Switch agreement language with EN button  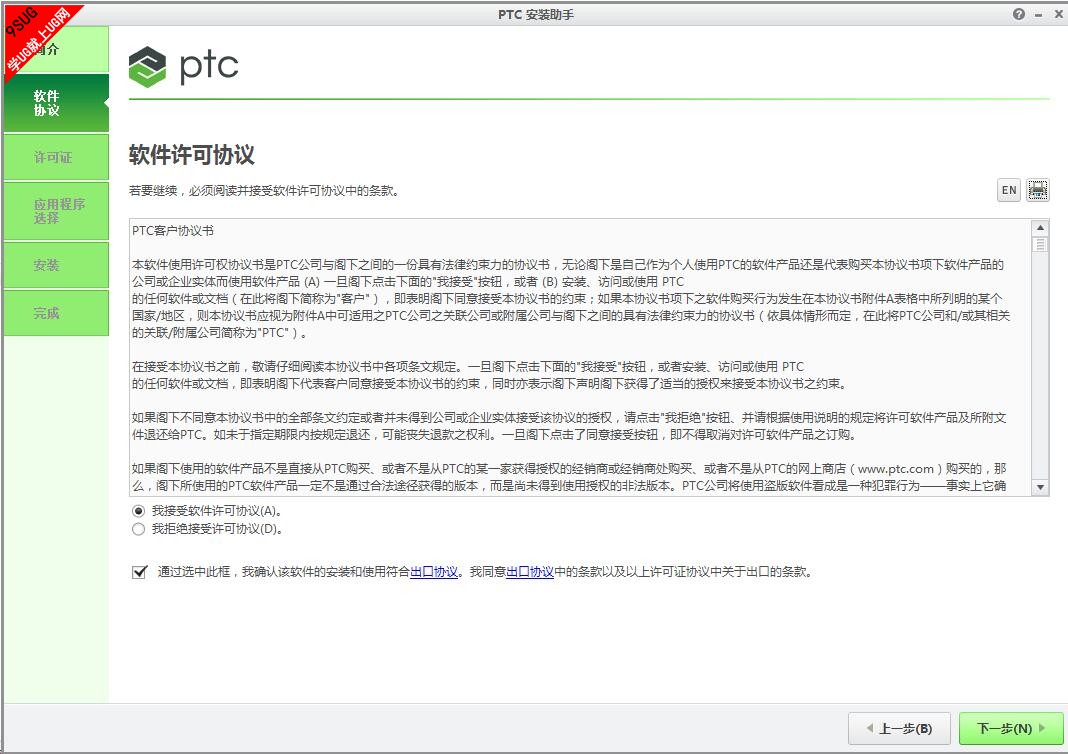[1009, 190]
